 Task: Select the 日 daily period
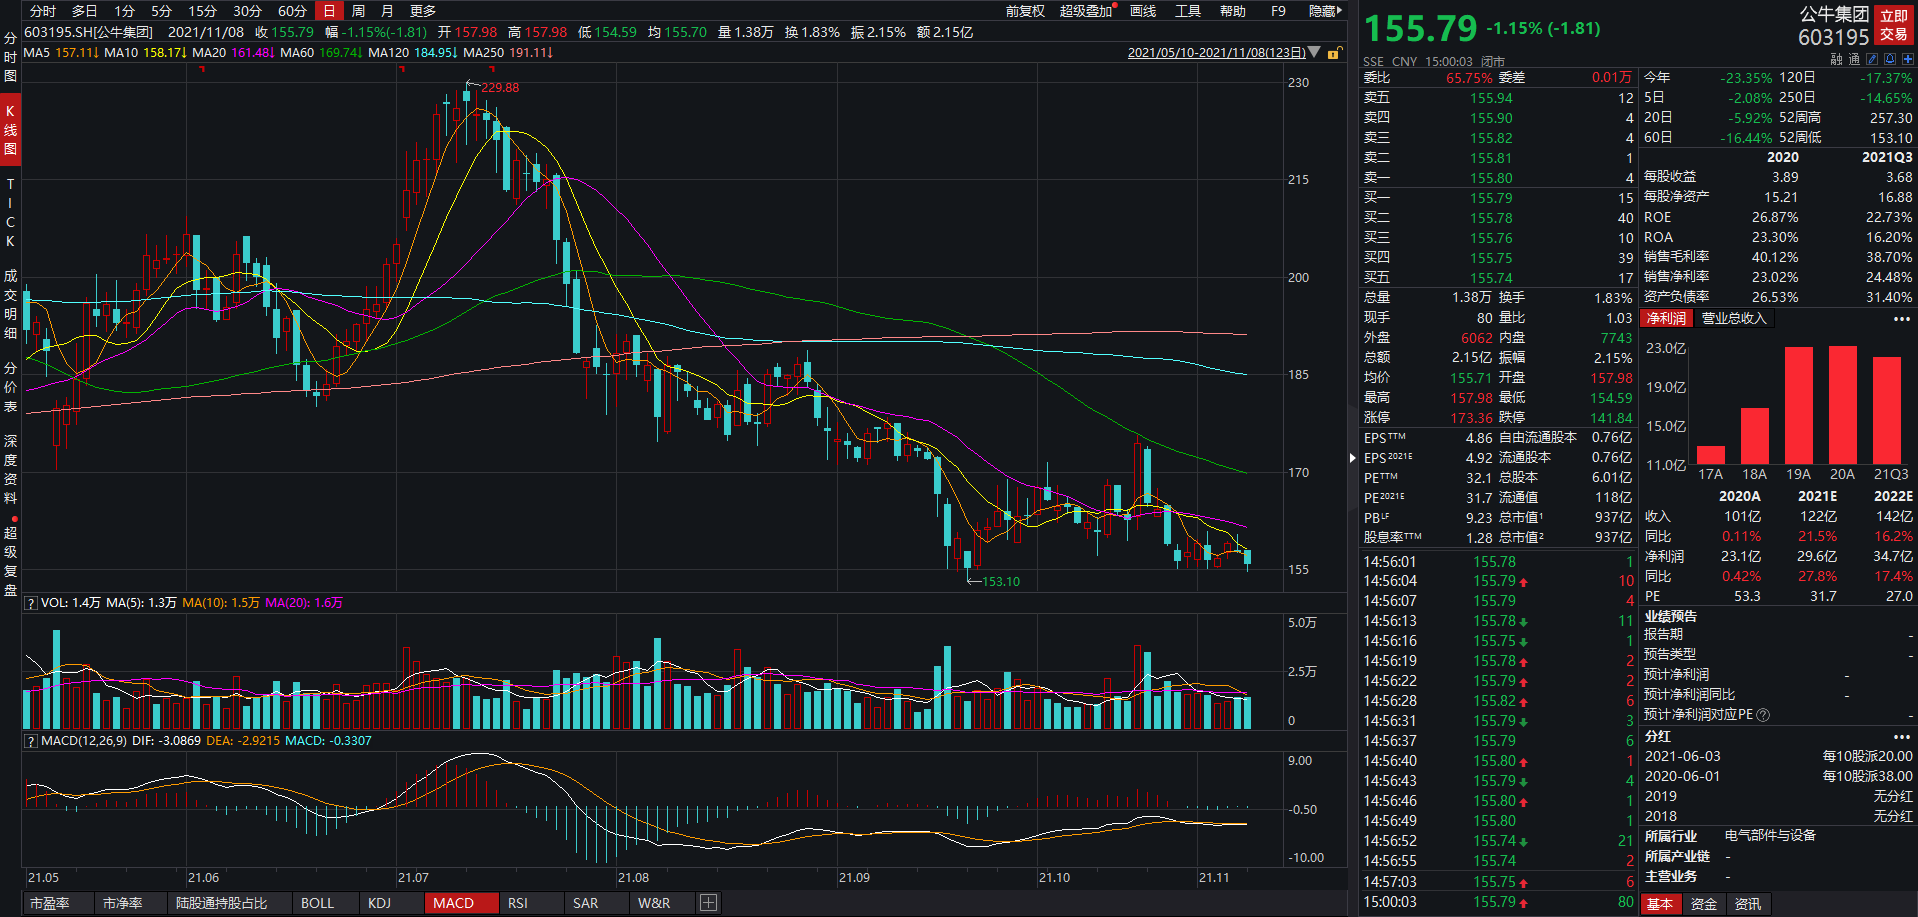coord(329,11)
